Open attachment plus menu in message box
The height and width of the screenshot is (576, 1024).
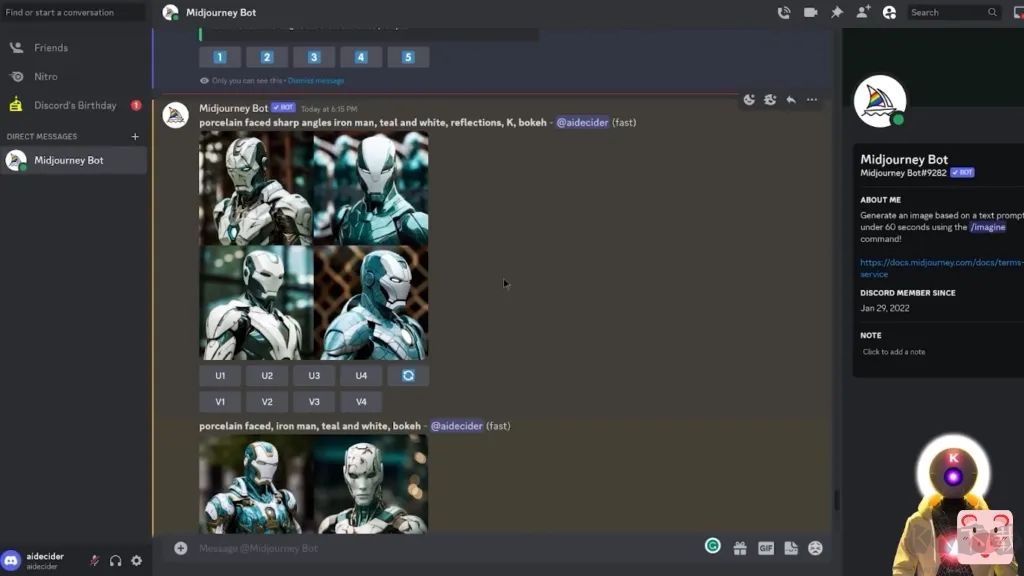(180, 548)
